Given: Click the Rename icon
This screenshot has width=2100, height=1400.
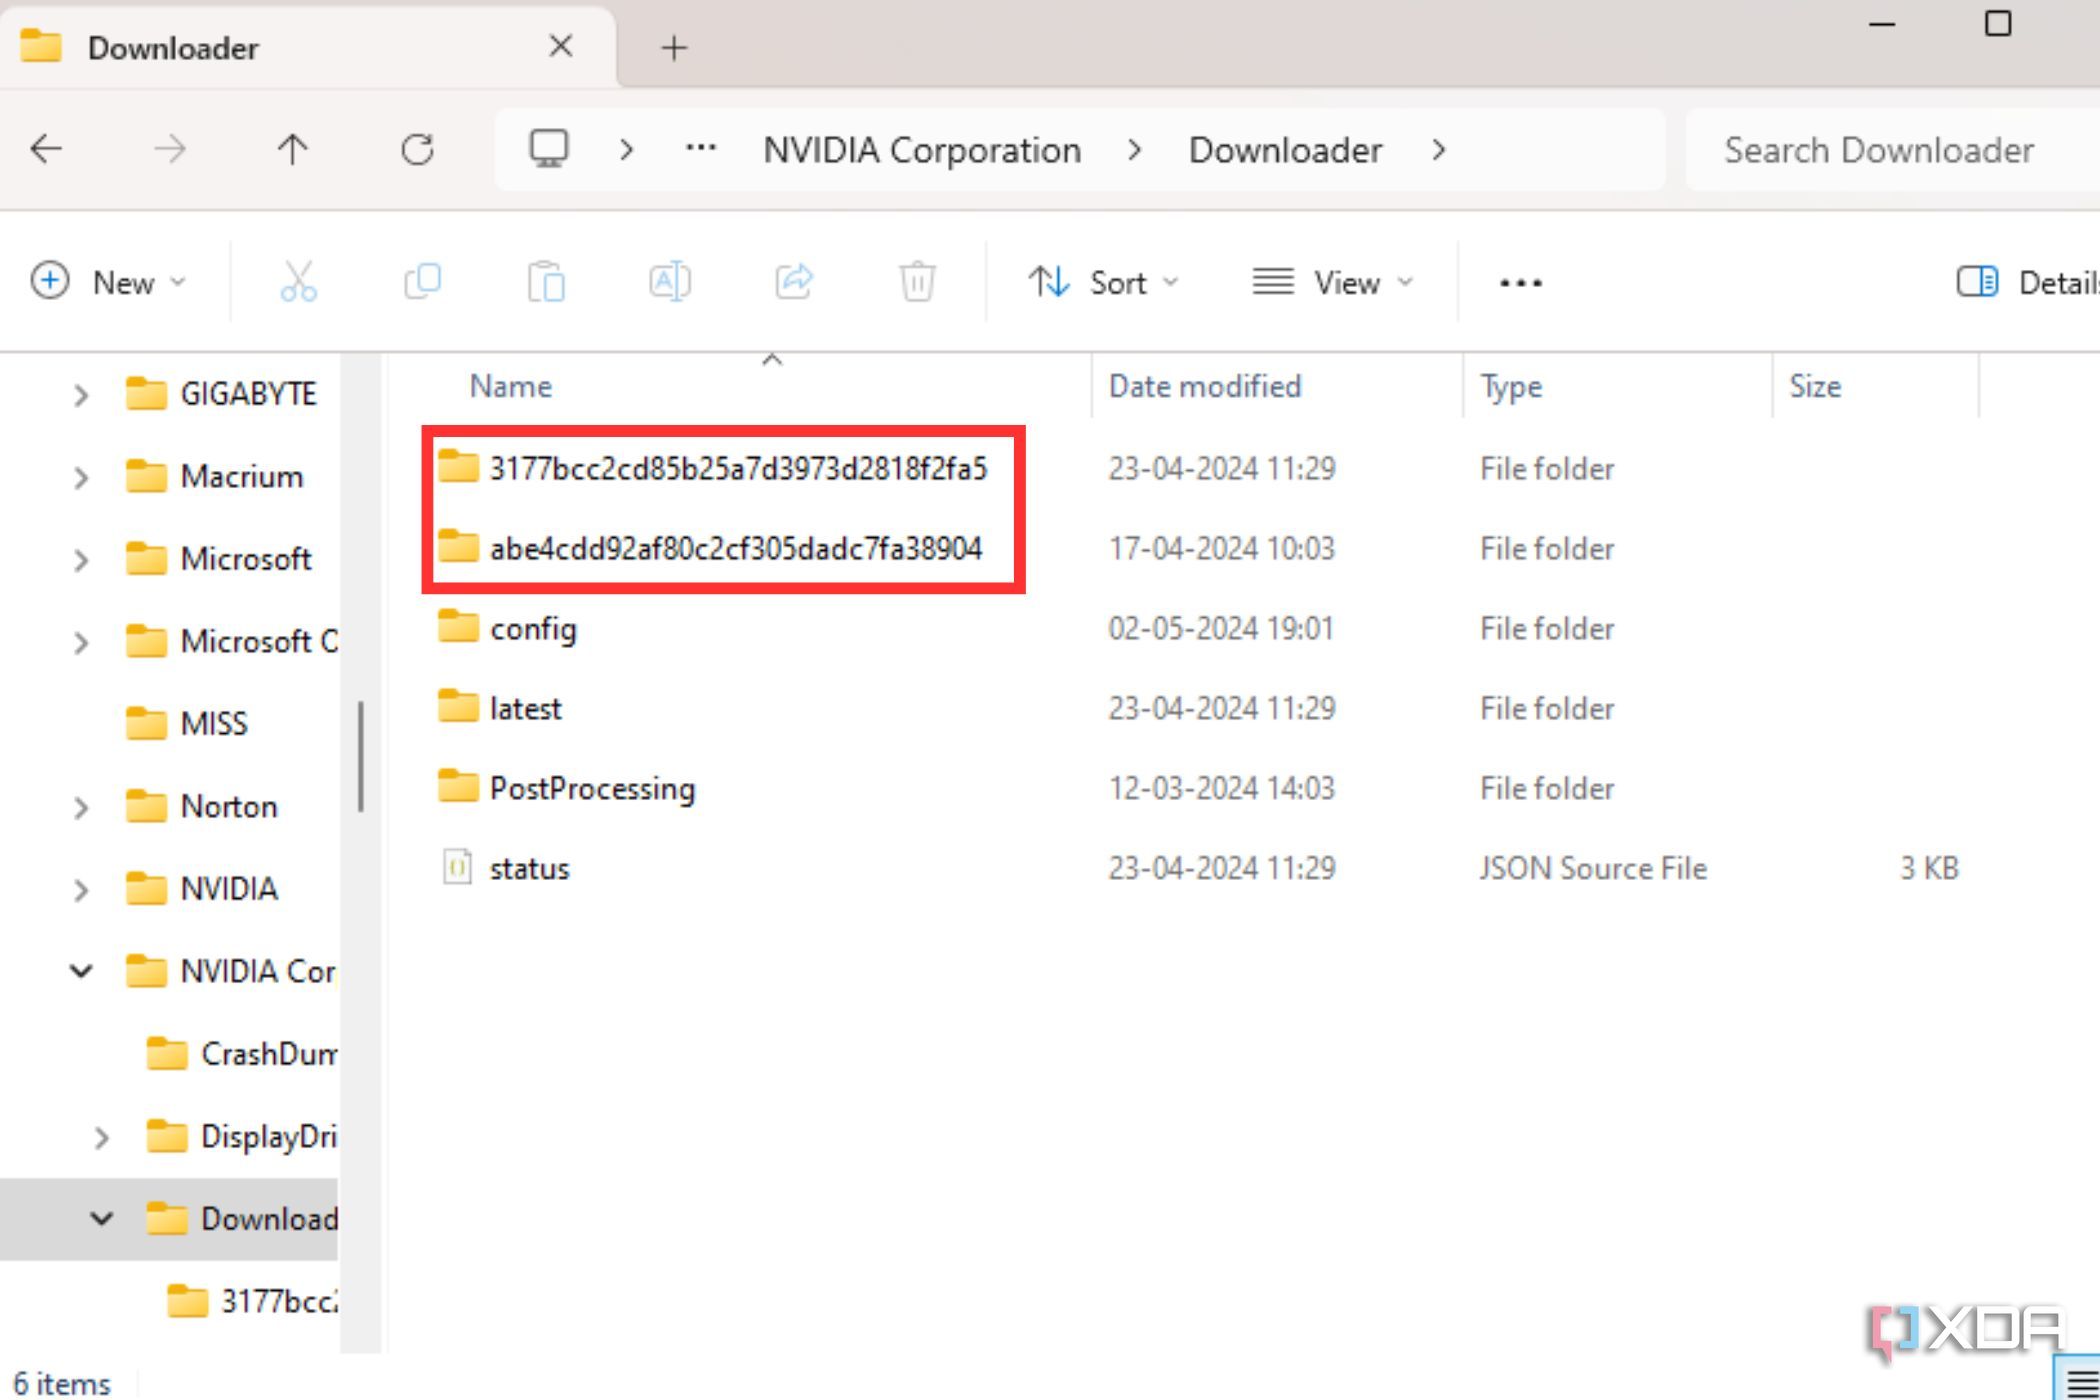Looking at the screenshot, I should [670, 282].
